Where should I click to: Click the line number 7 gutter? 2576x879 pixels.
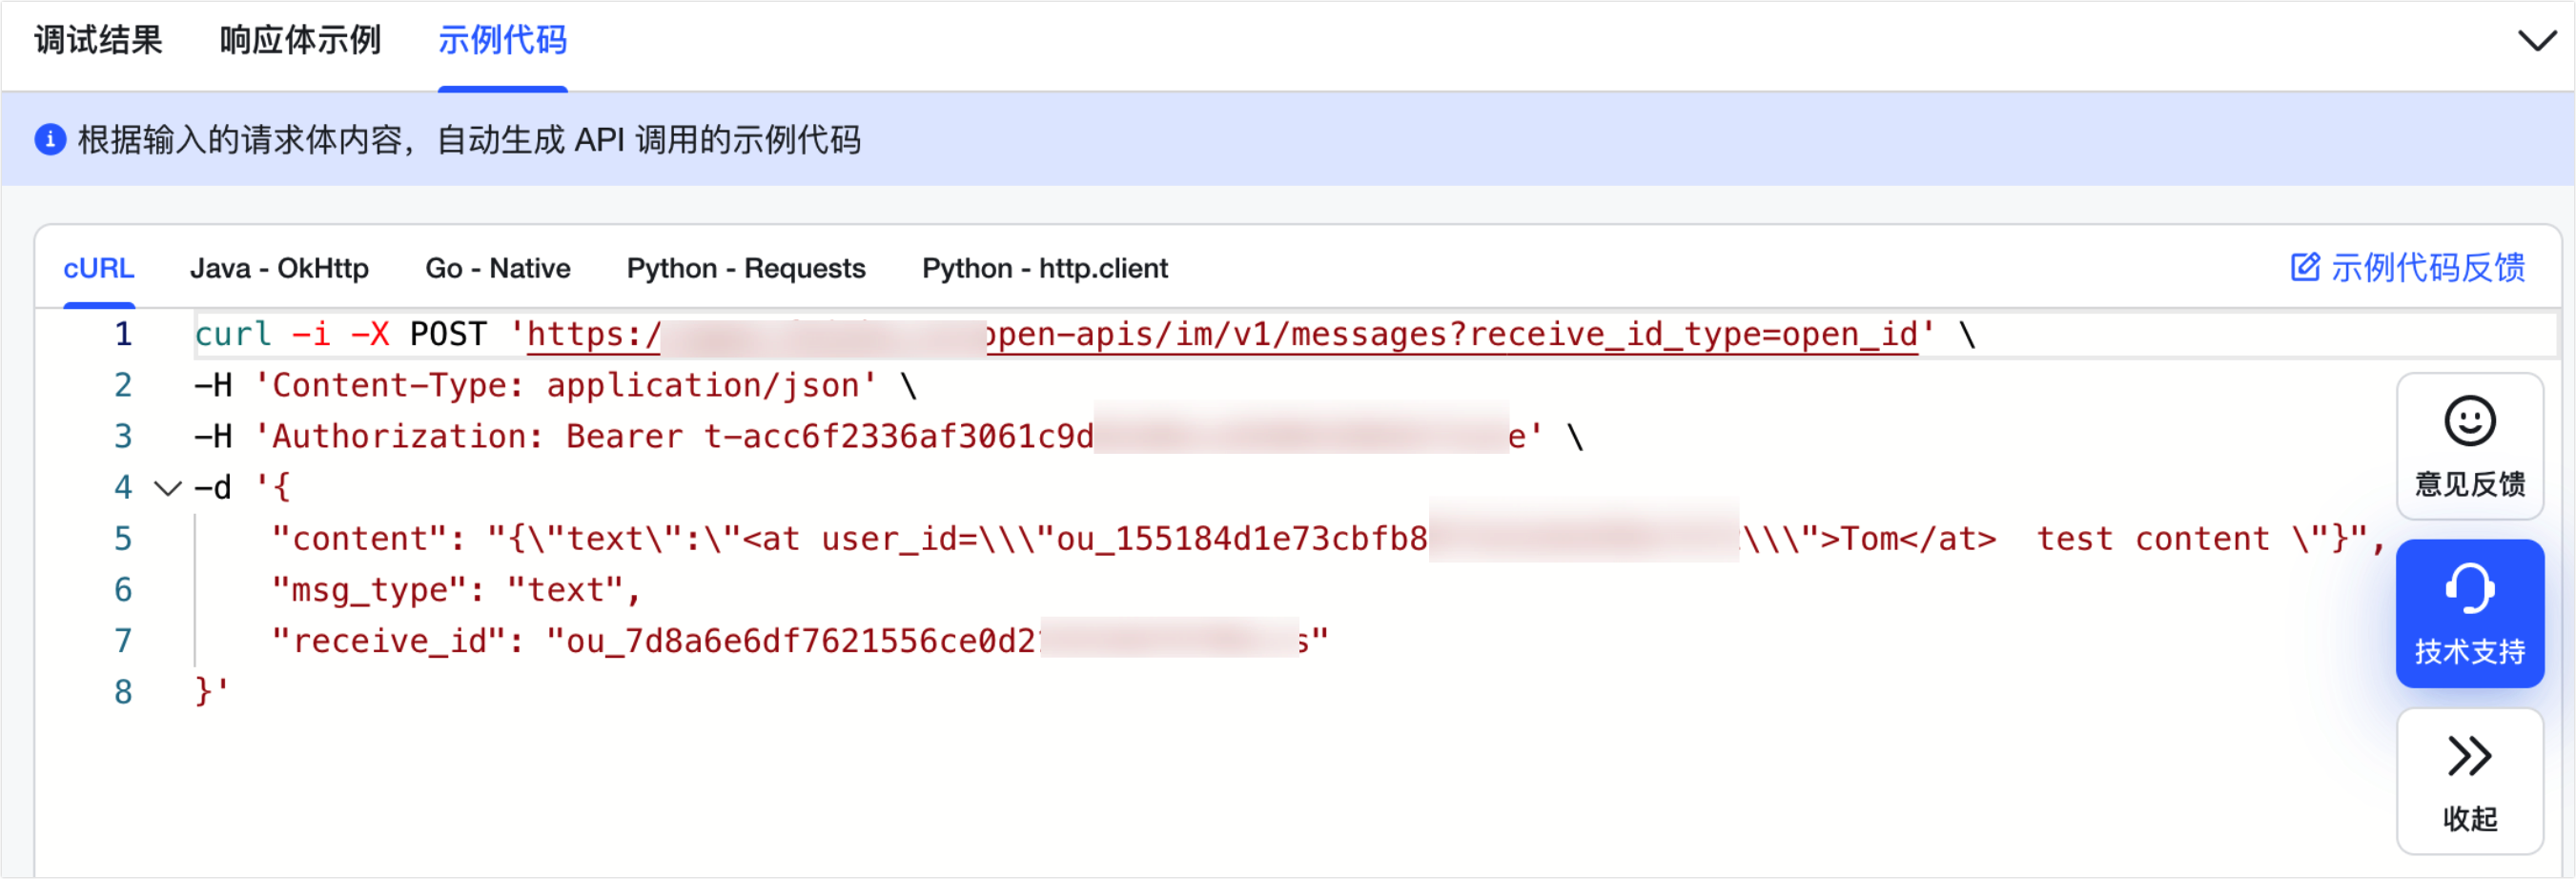point(122,641)
